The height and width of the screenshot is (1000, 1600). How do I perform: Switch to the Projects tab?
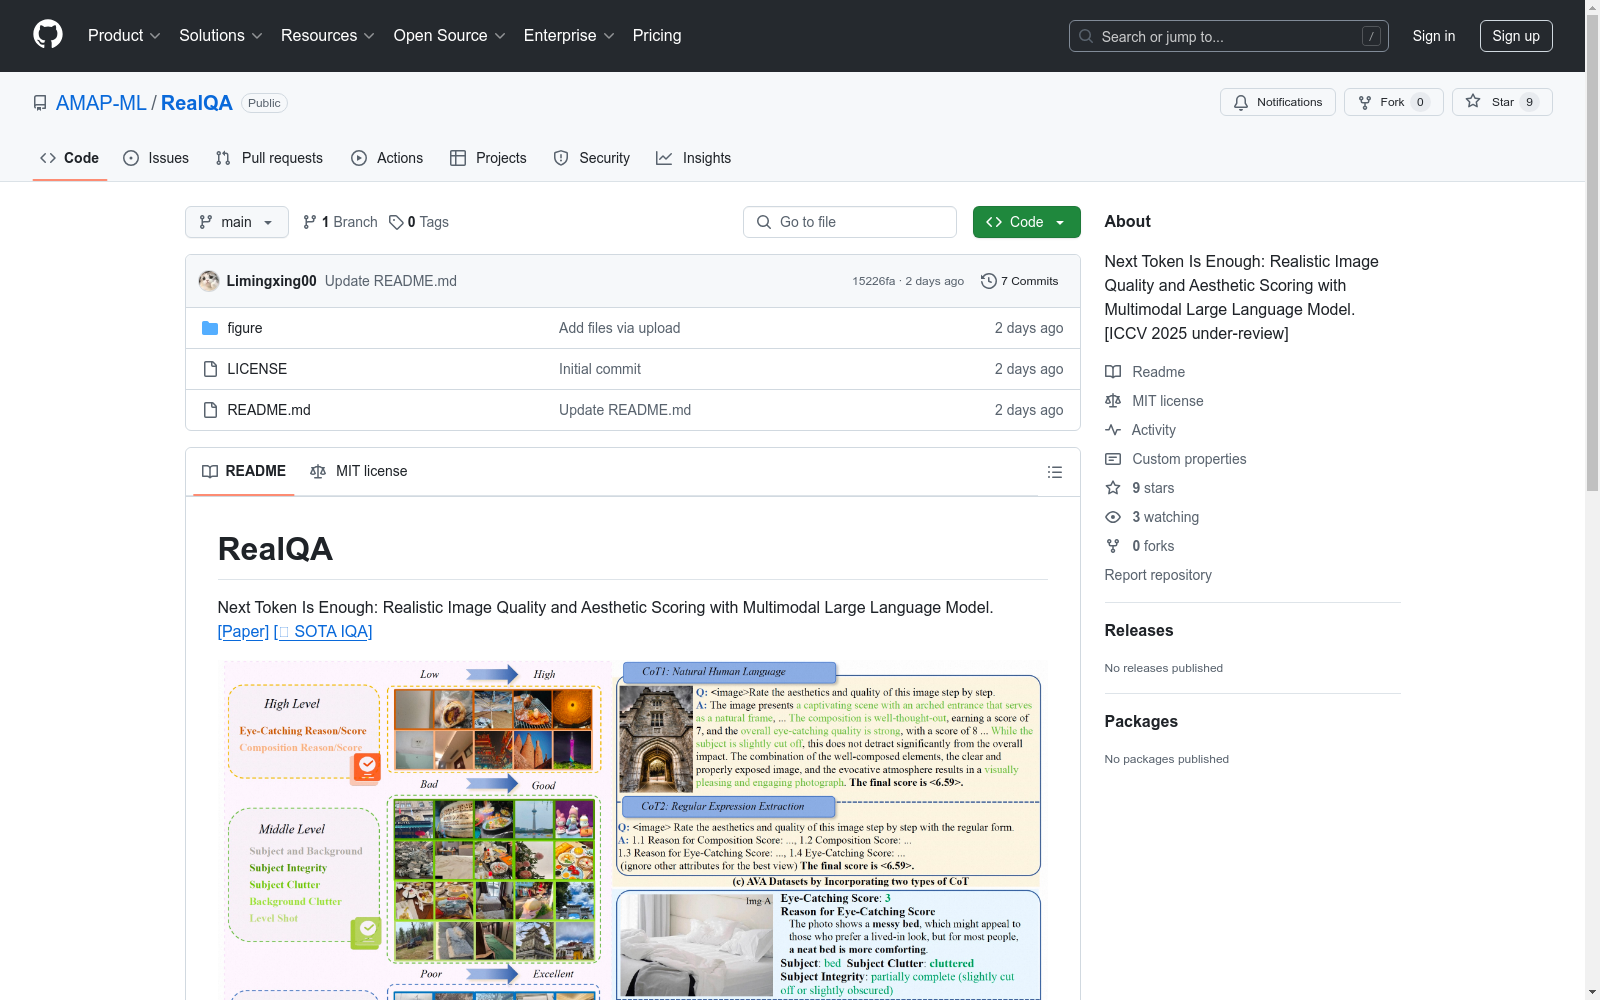[488, 158]
